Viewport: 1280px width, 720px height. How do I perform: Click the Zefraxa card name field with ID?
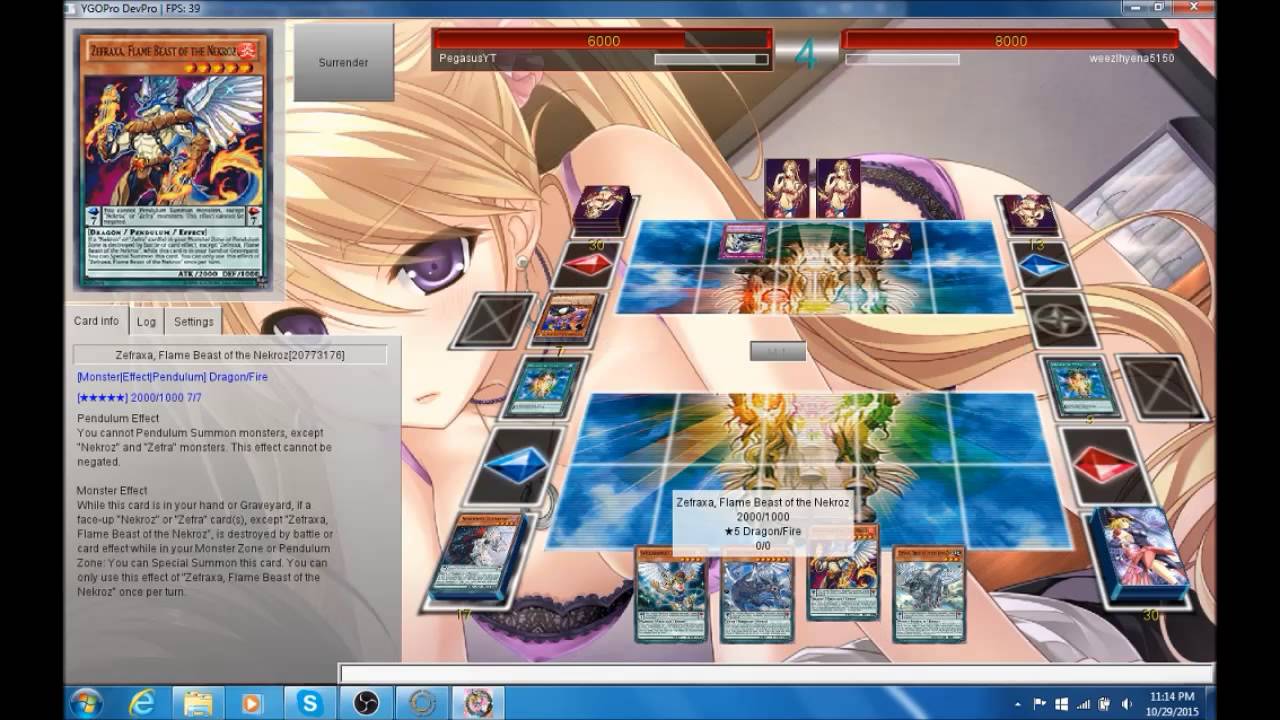(x=230, y=355)
